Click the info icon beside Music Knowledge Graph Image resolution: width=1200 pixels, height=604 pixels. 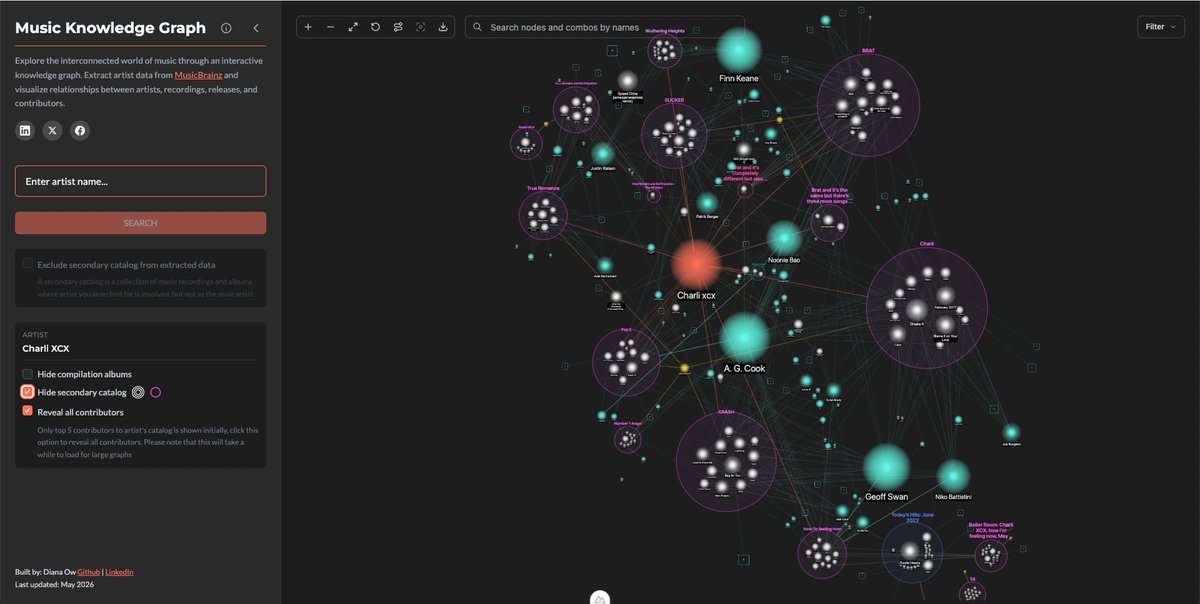click(x=226, y=28)
